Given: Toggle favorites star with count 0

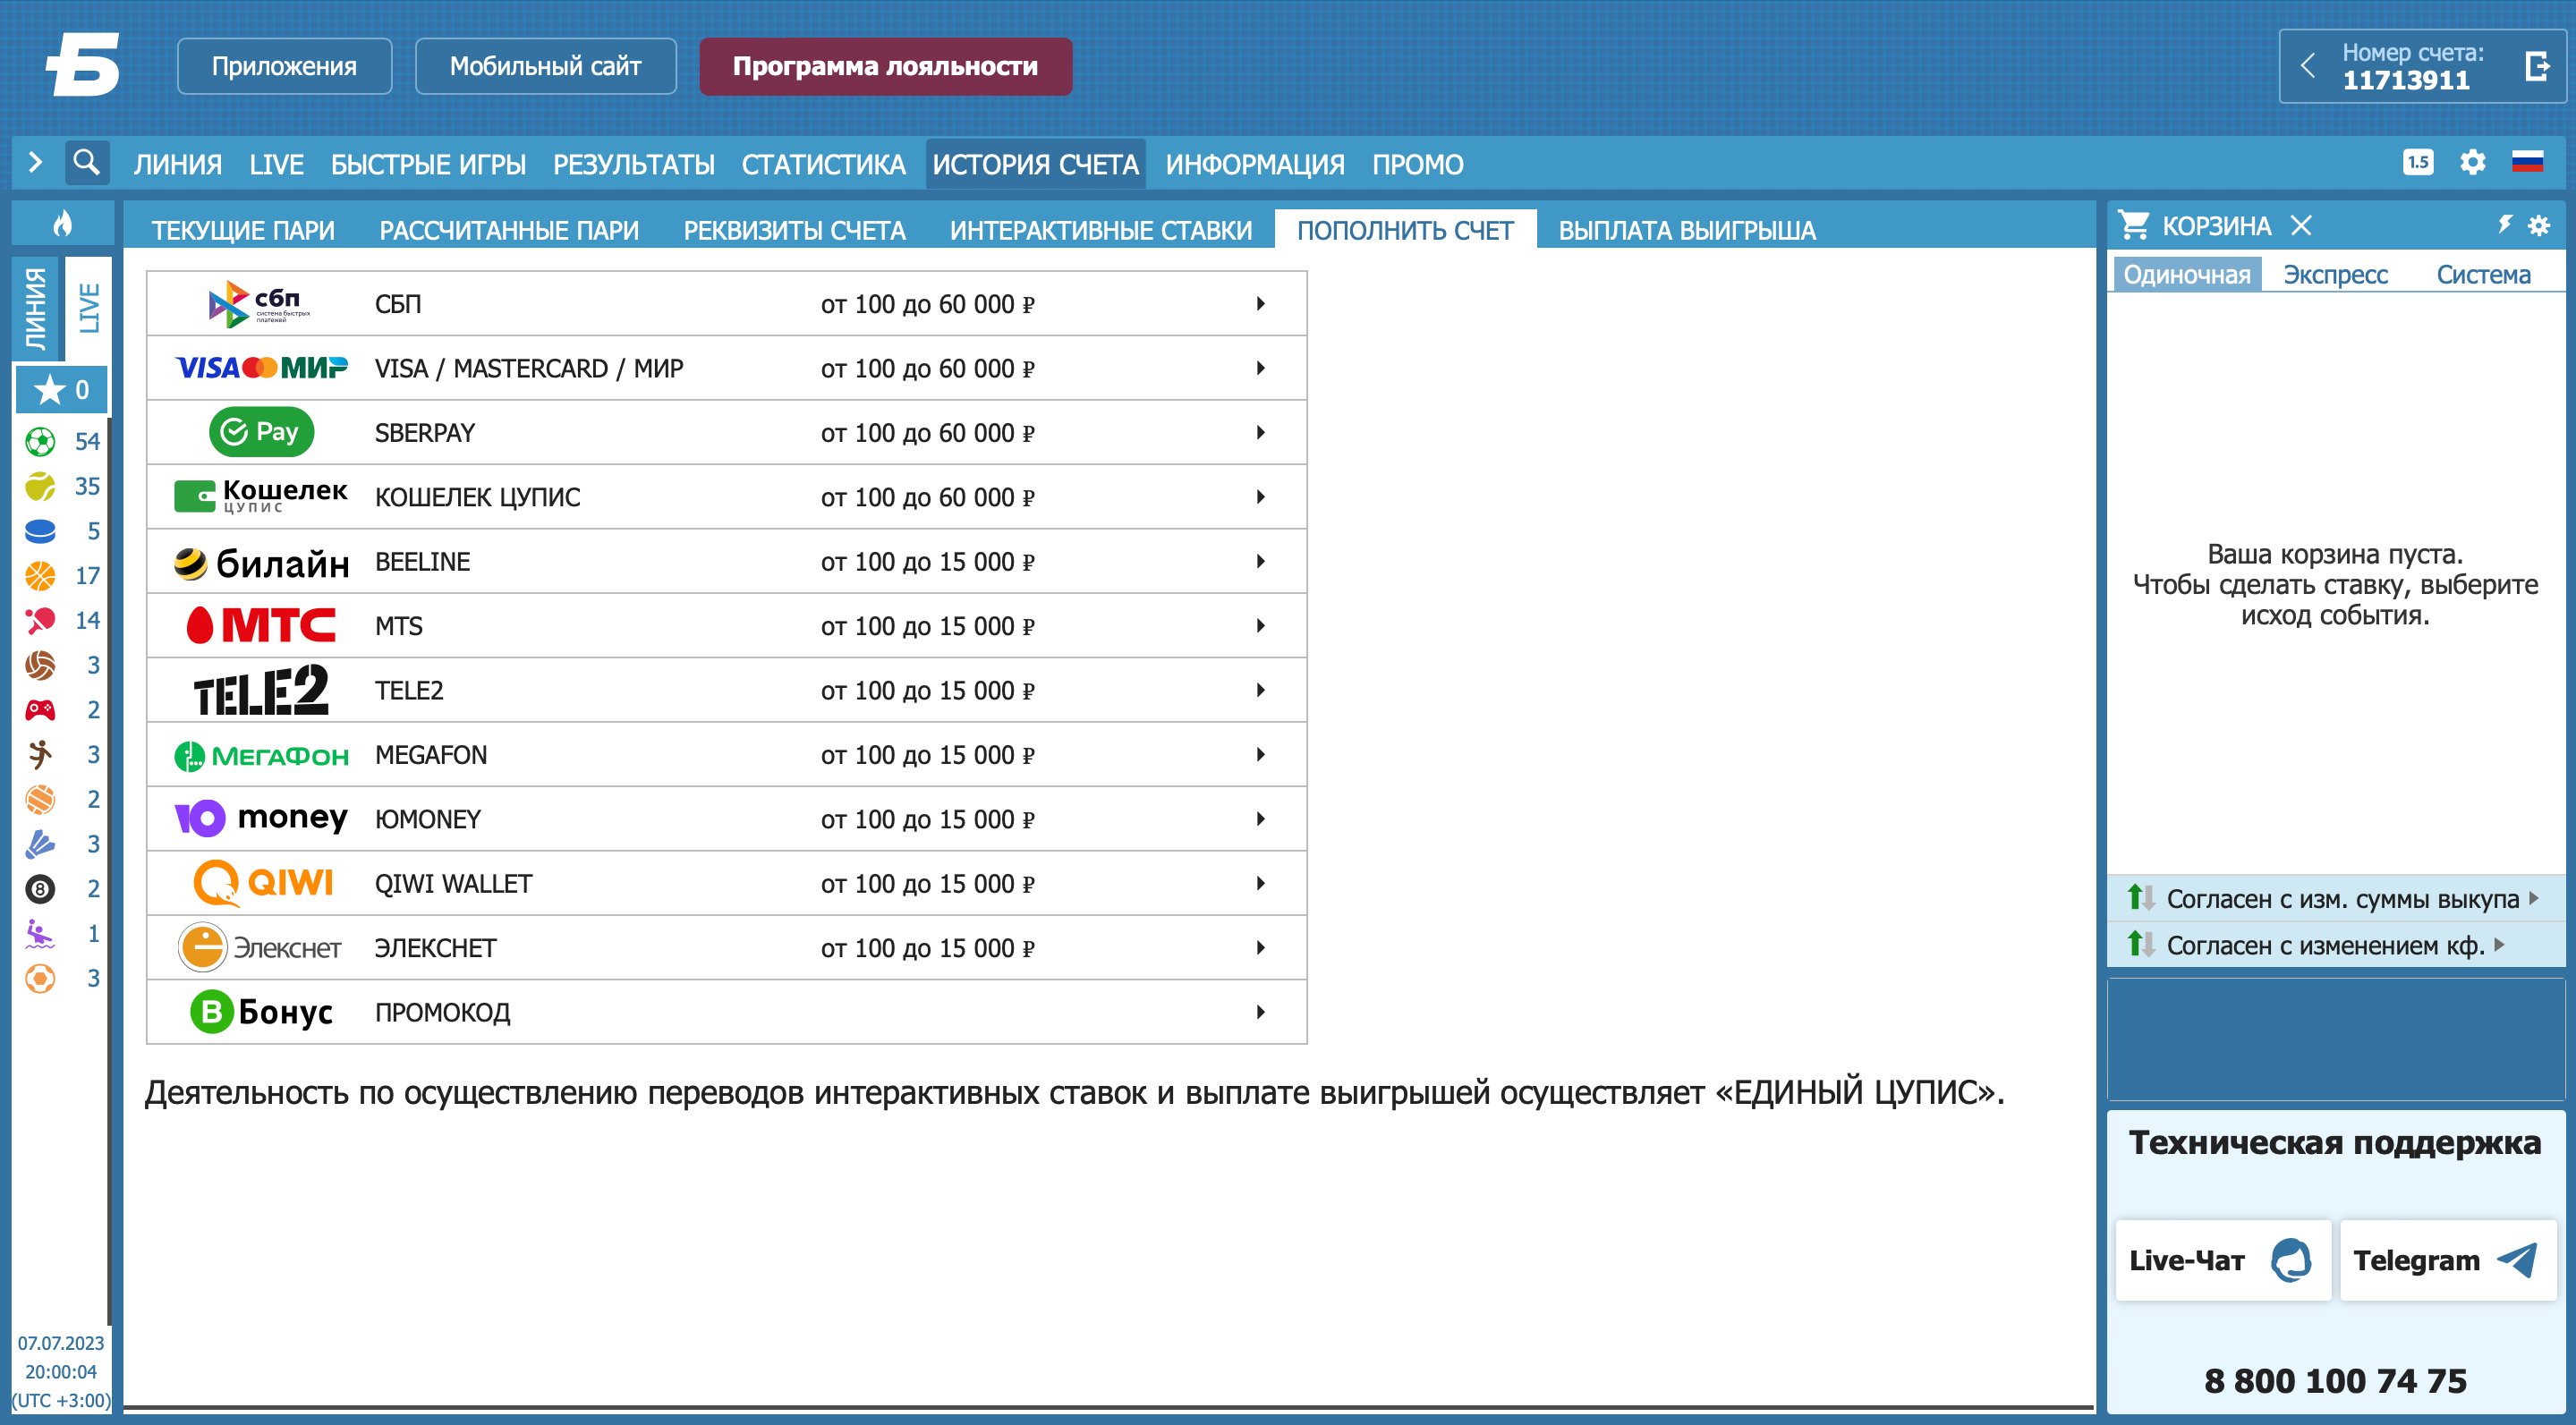Looking at the screenshot, I should tap(62, 390).
